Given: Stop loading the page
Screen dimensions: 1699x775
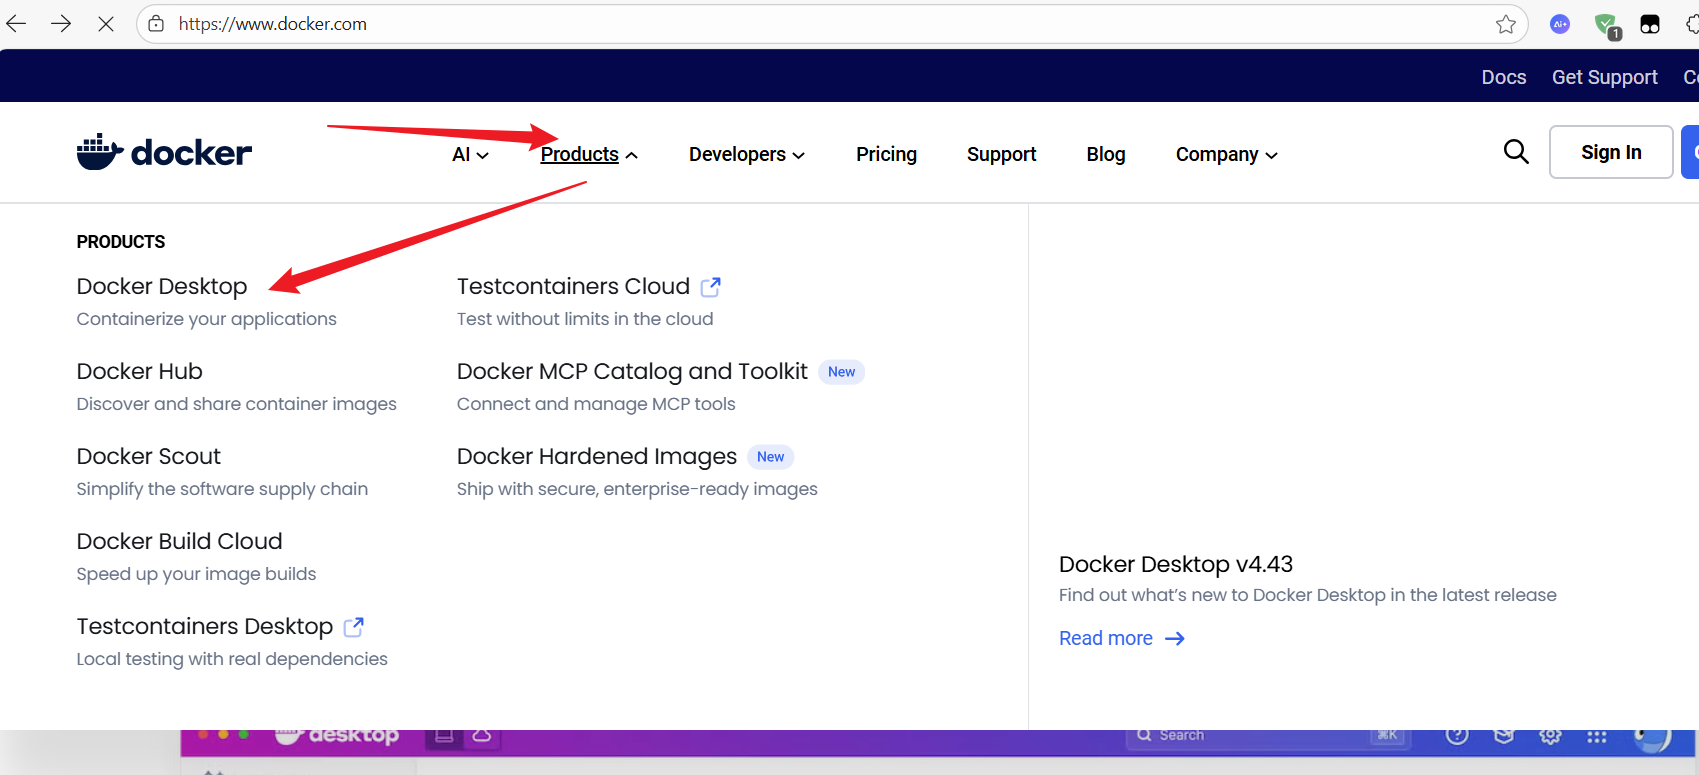Looking at the screenshot, I should 106,23.
